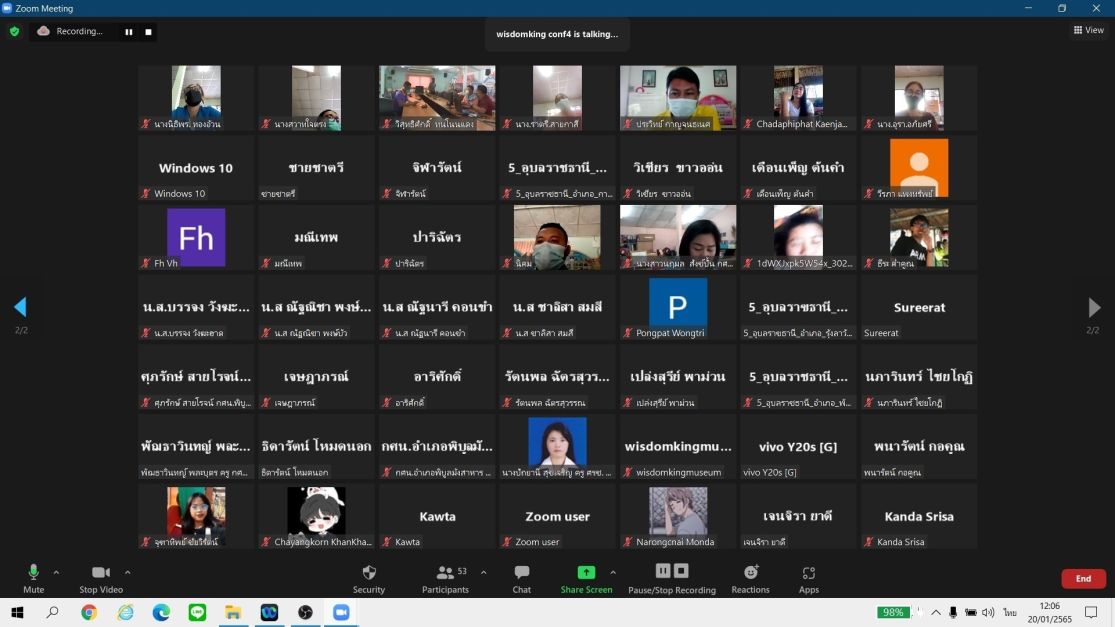
Task: Open the Windows Start menu
Action: (17, 612)
